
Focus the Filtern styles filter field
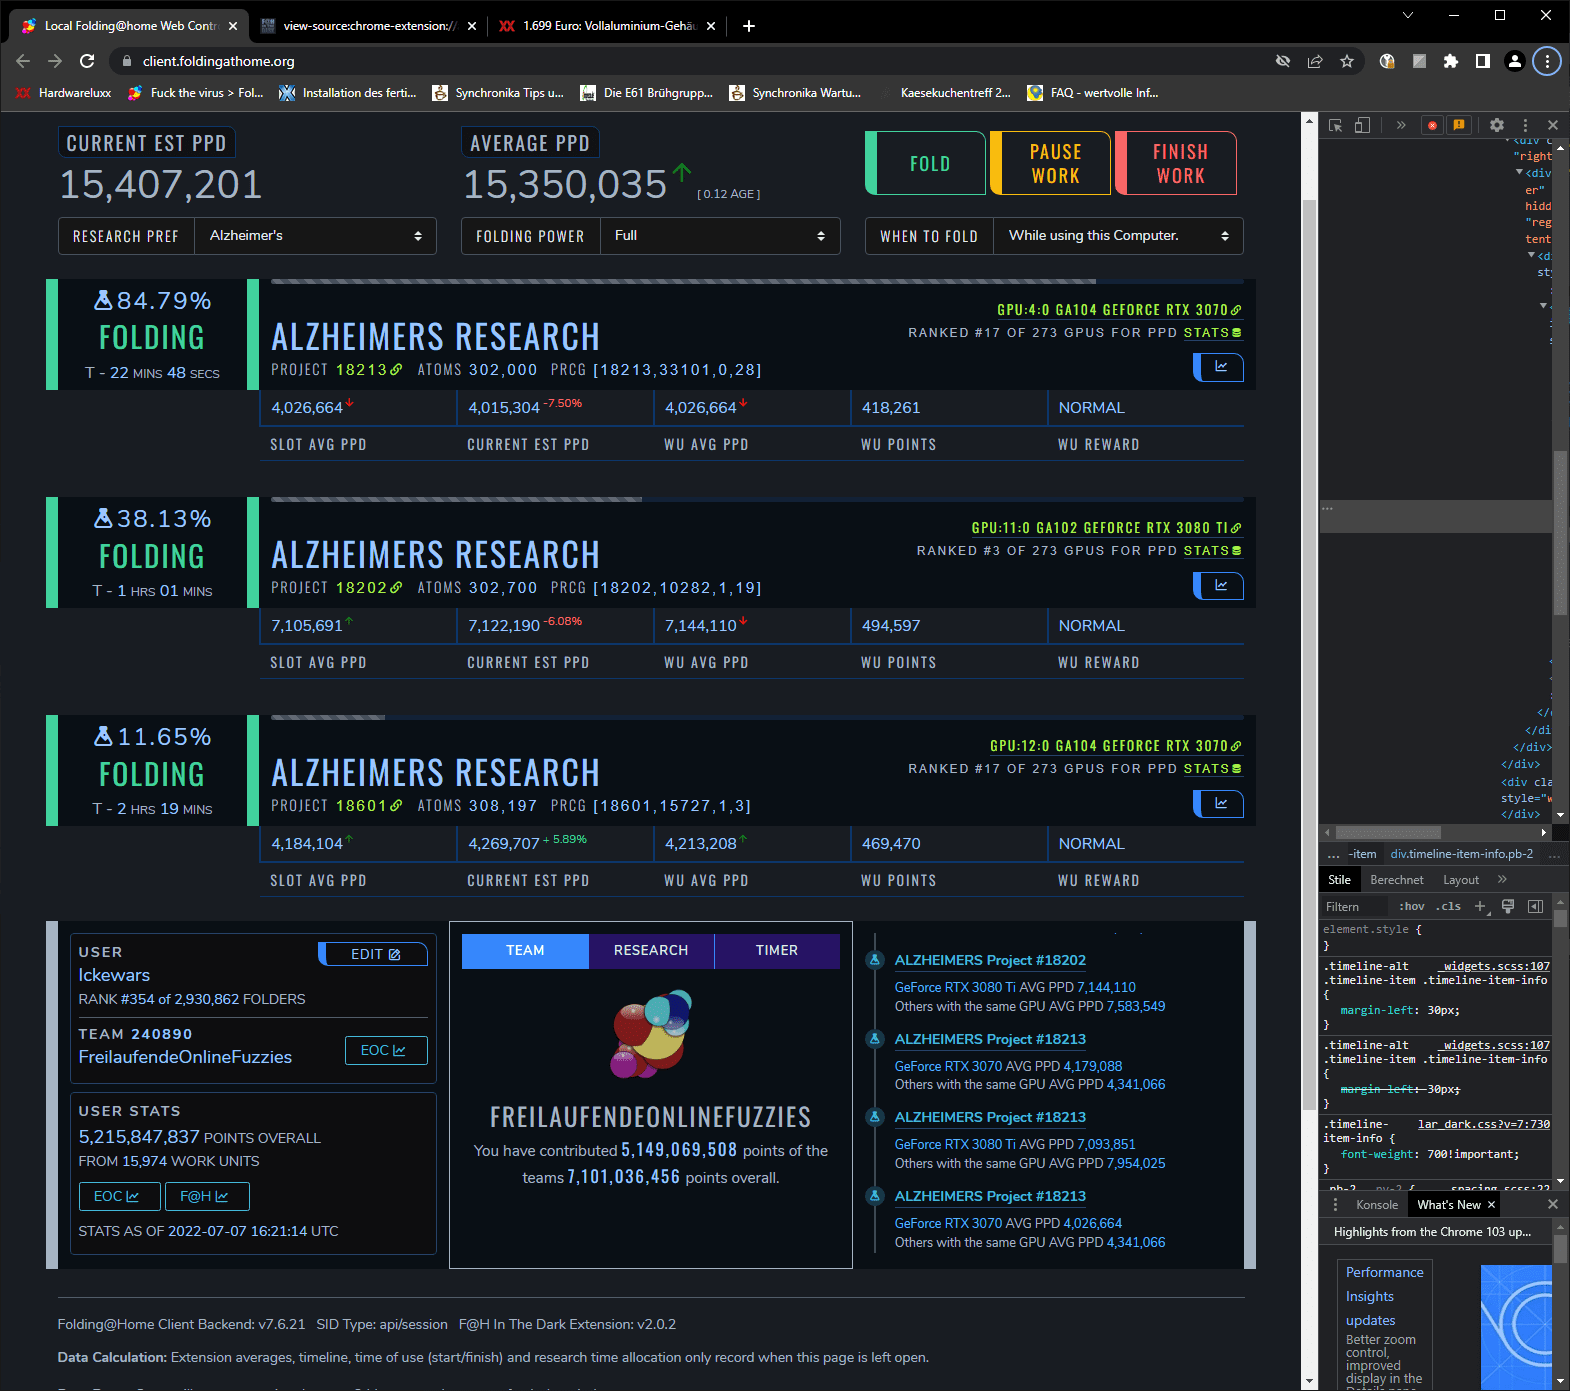point(1354,906)
